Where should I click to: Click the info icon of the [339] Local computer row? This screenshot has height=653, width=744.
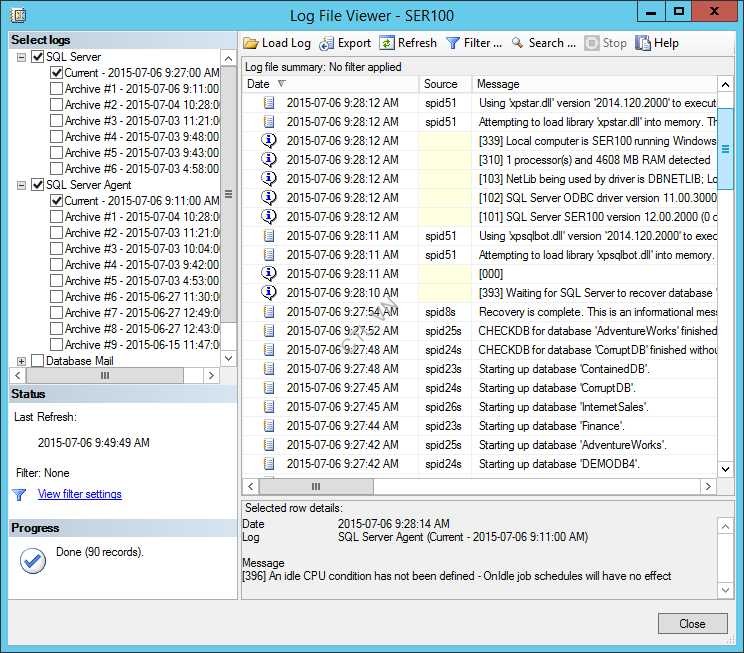coord(269,140)
